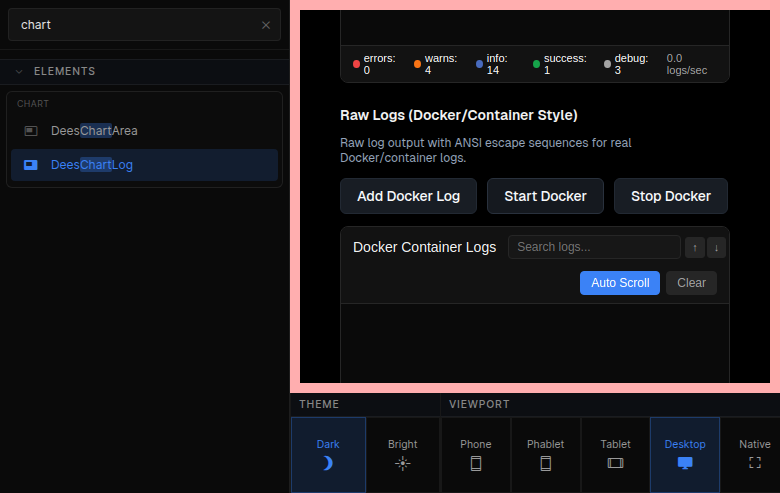Toggle Auto Scroll for container logs
The height and width of the screenshot is (493, 780).
coord(620,283)
